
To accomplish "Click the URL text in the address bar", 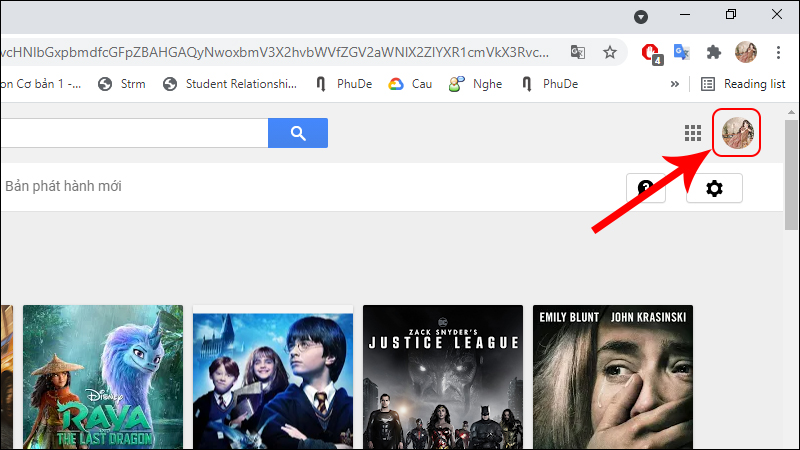I will click(x=275, y=52).
